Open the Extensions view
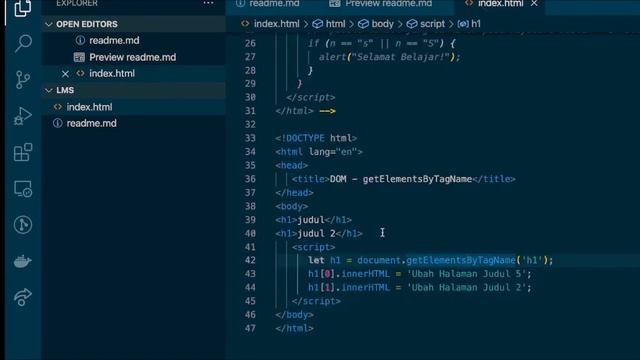Image resolution: width=640 pixels, height=360 pixels. click(x=23, y=152)
